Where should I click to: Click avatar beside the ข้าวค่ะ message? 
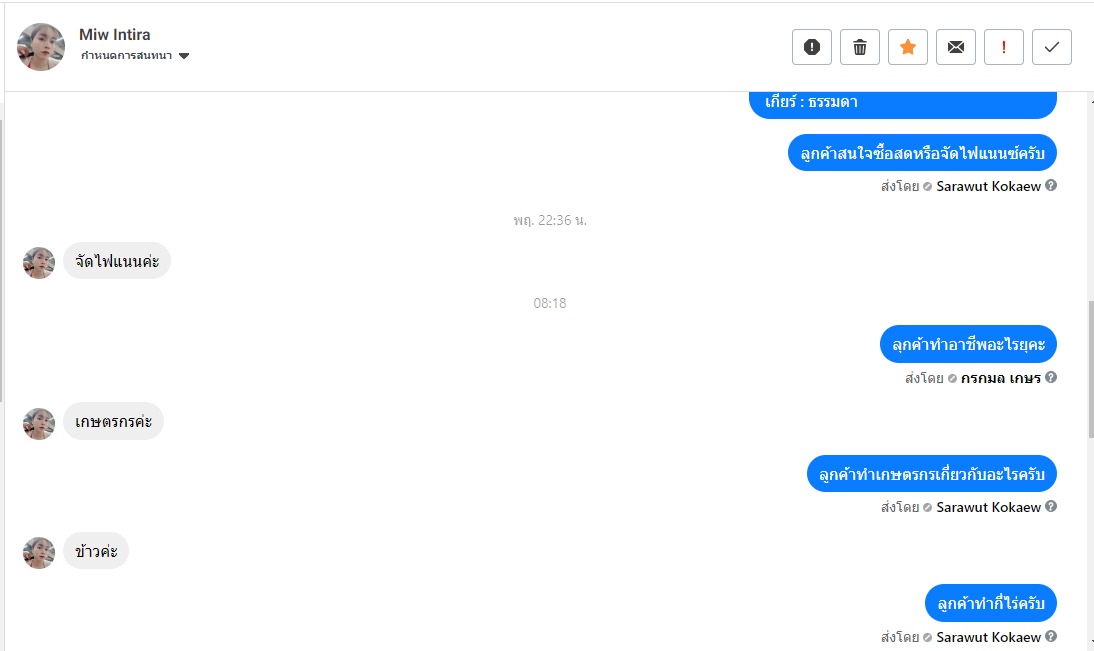pyautogui.click(x=39, y=553)
